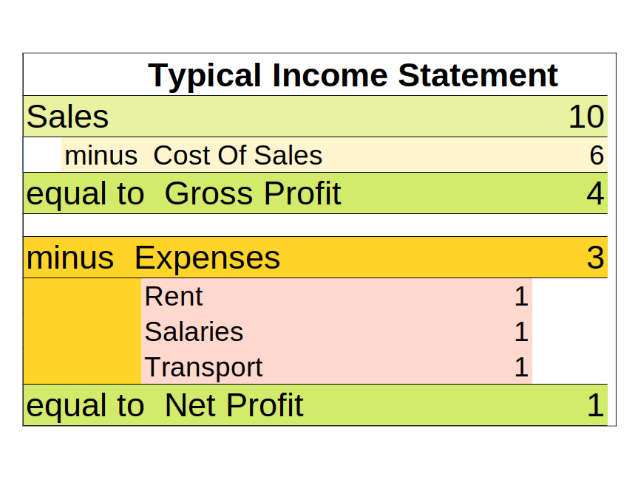Click the Sales value 10
This screenshot has height=480, width=640.
pyautogui.click(x=586, y=117)
